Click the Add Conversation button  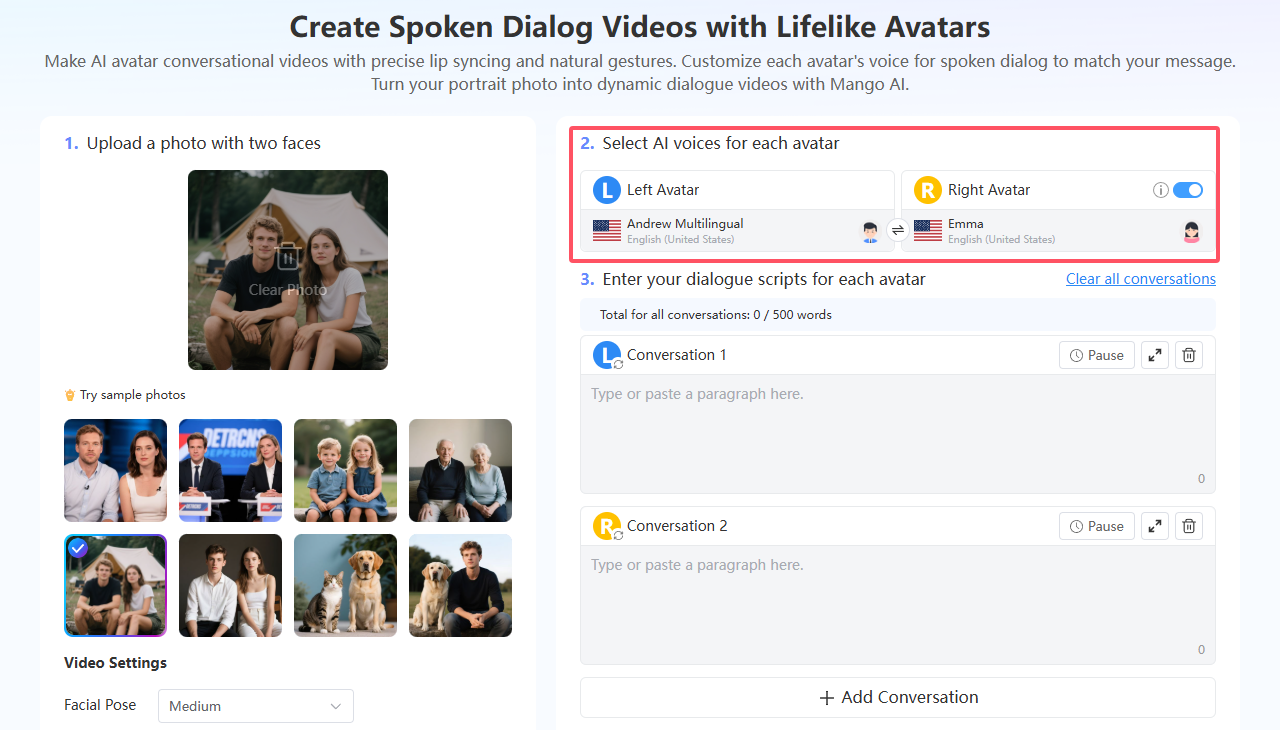[x=897, y=697]
